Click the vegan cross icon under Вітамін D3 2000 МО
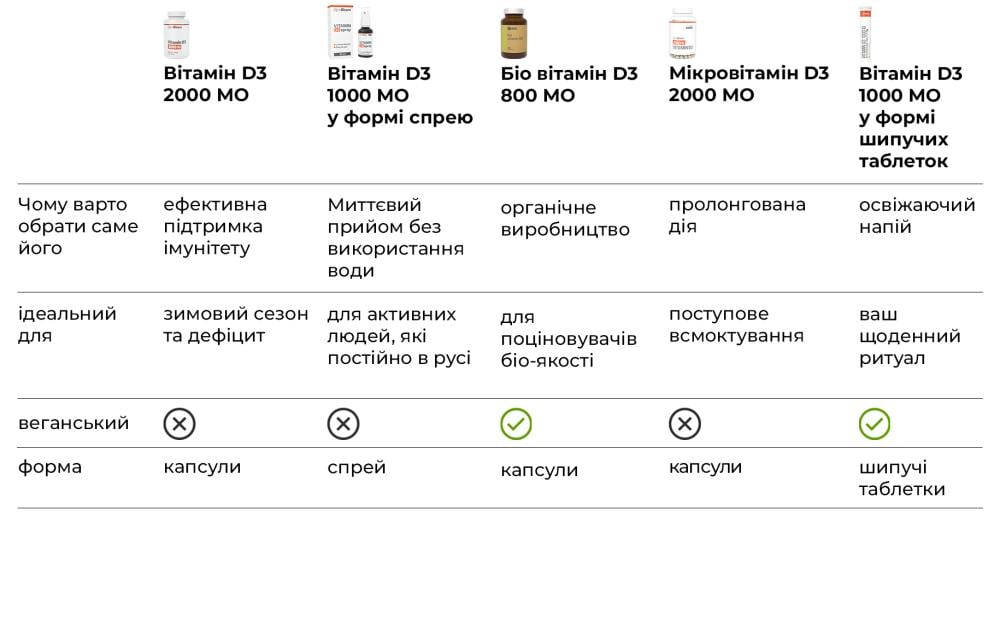The image size is (1000, 628). tap(179, 424)
